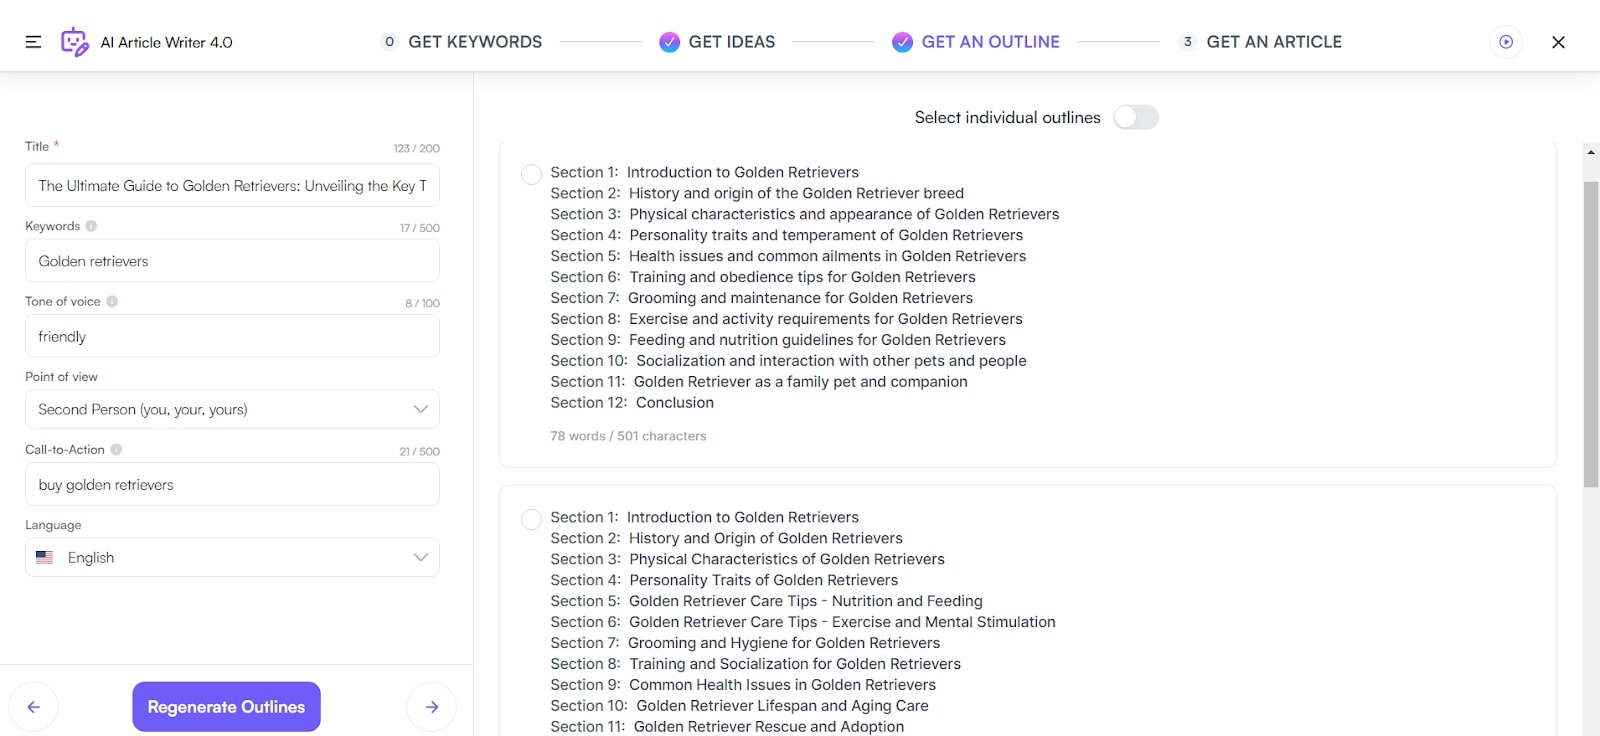Click the play tutorial icon
1600x736 pixels.
tap(1506, 42)
